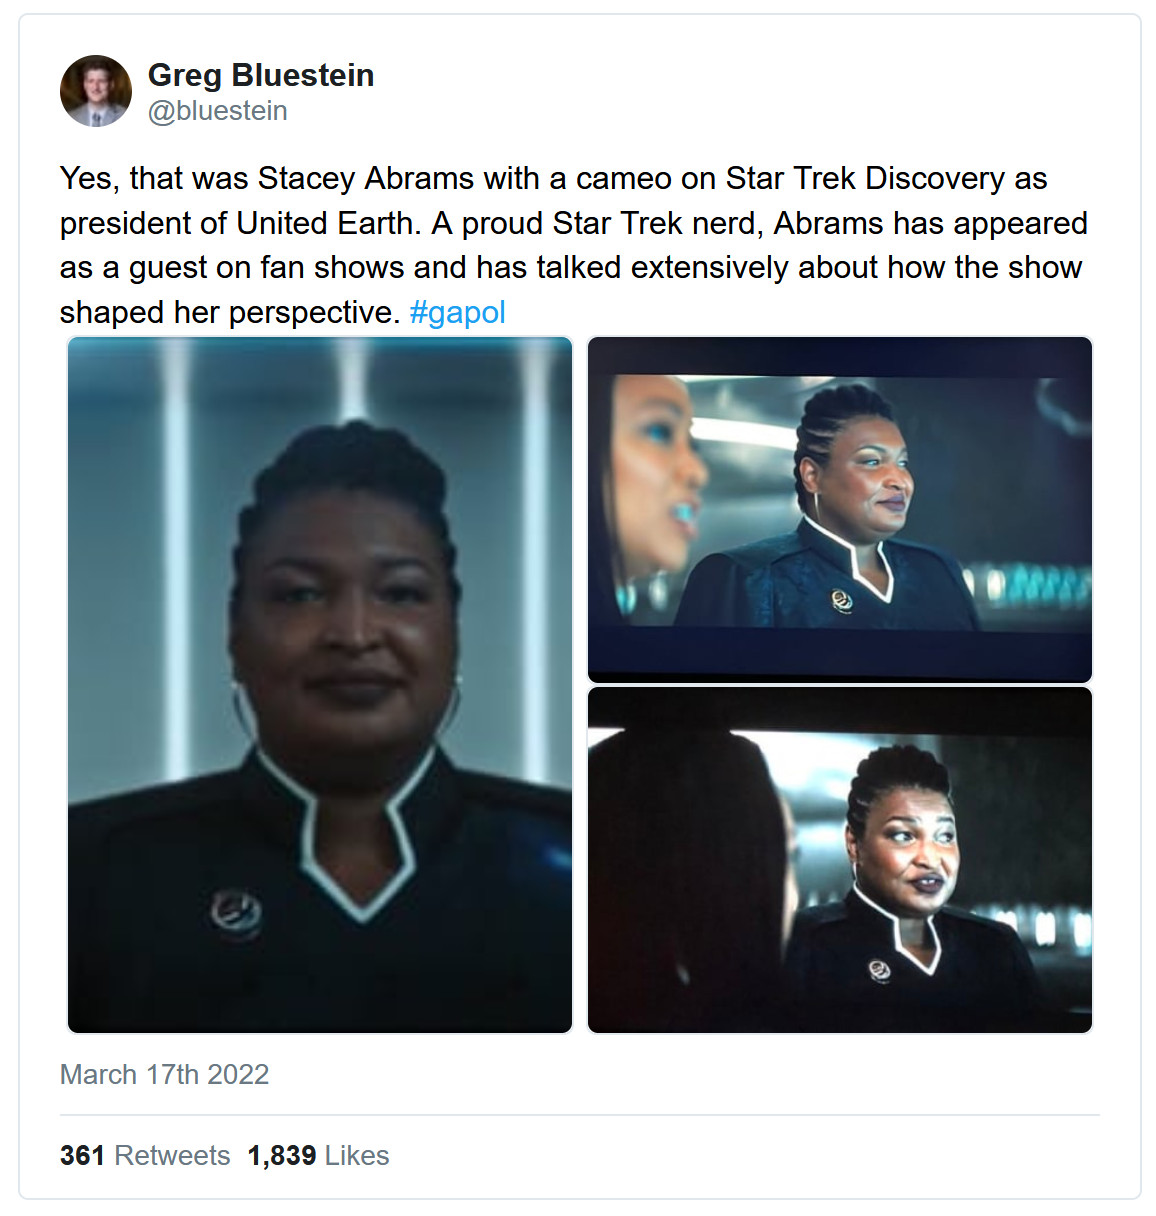
Task: Show the 361 count of retweets
Action: [x=83, y=1155]
